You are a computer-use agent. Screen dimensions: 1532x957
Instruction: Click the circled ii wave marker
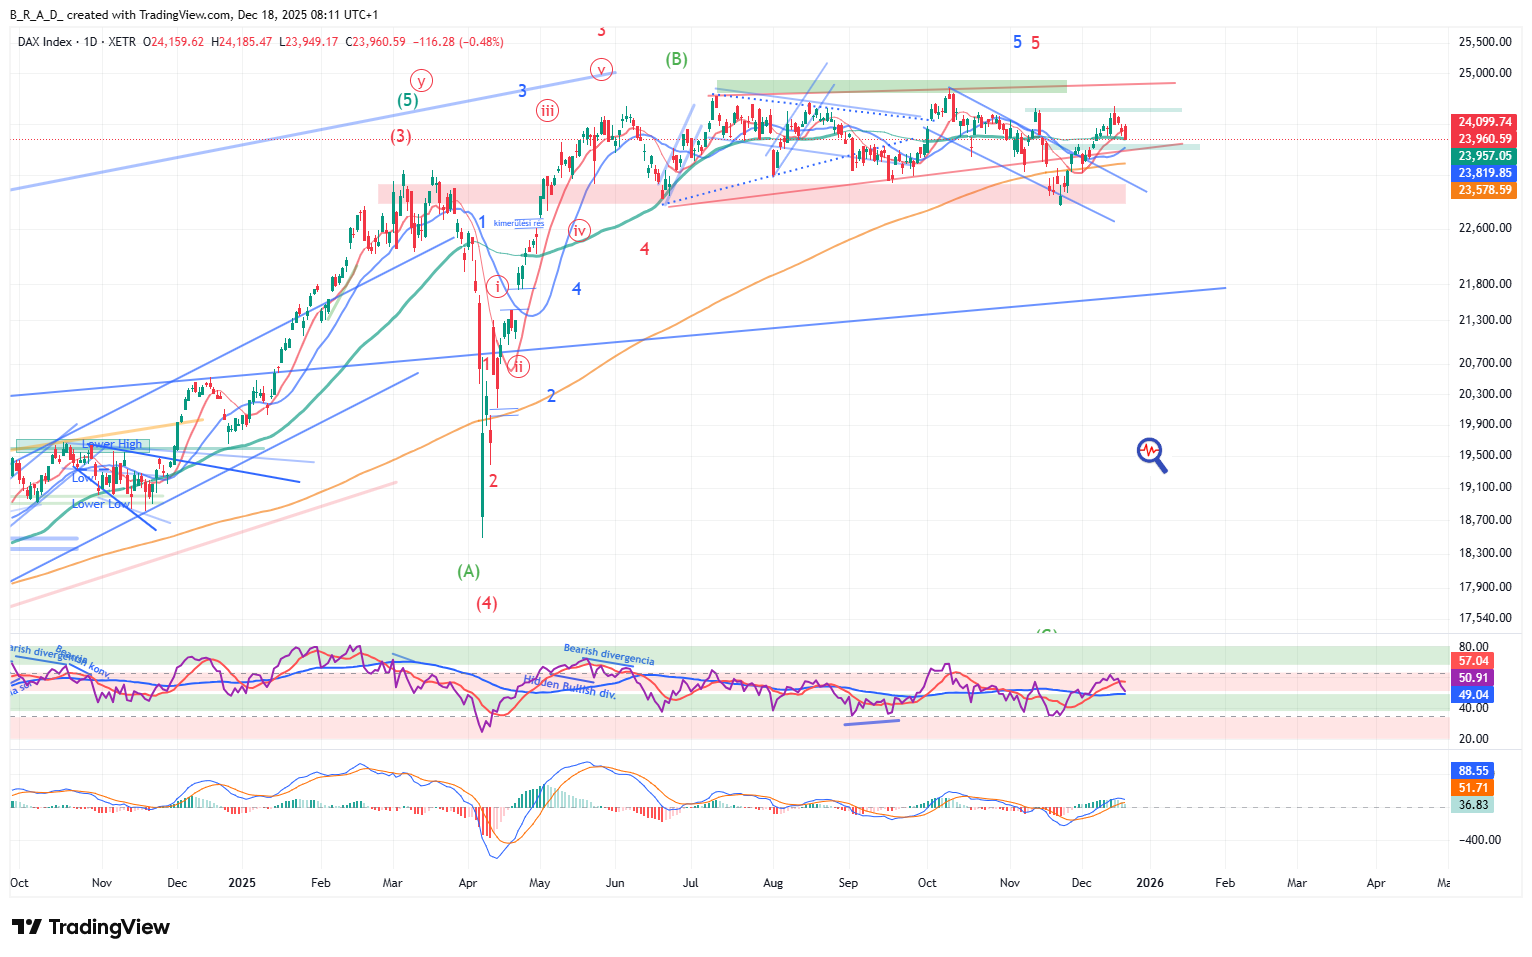517,366
